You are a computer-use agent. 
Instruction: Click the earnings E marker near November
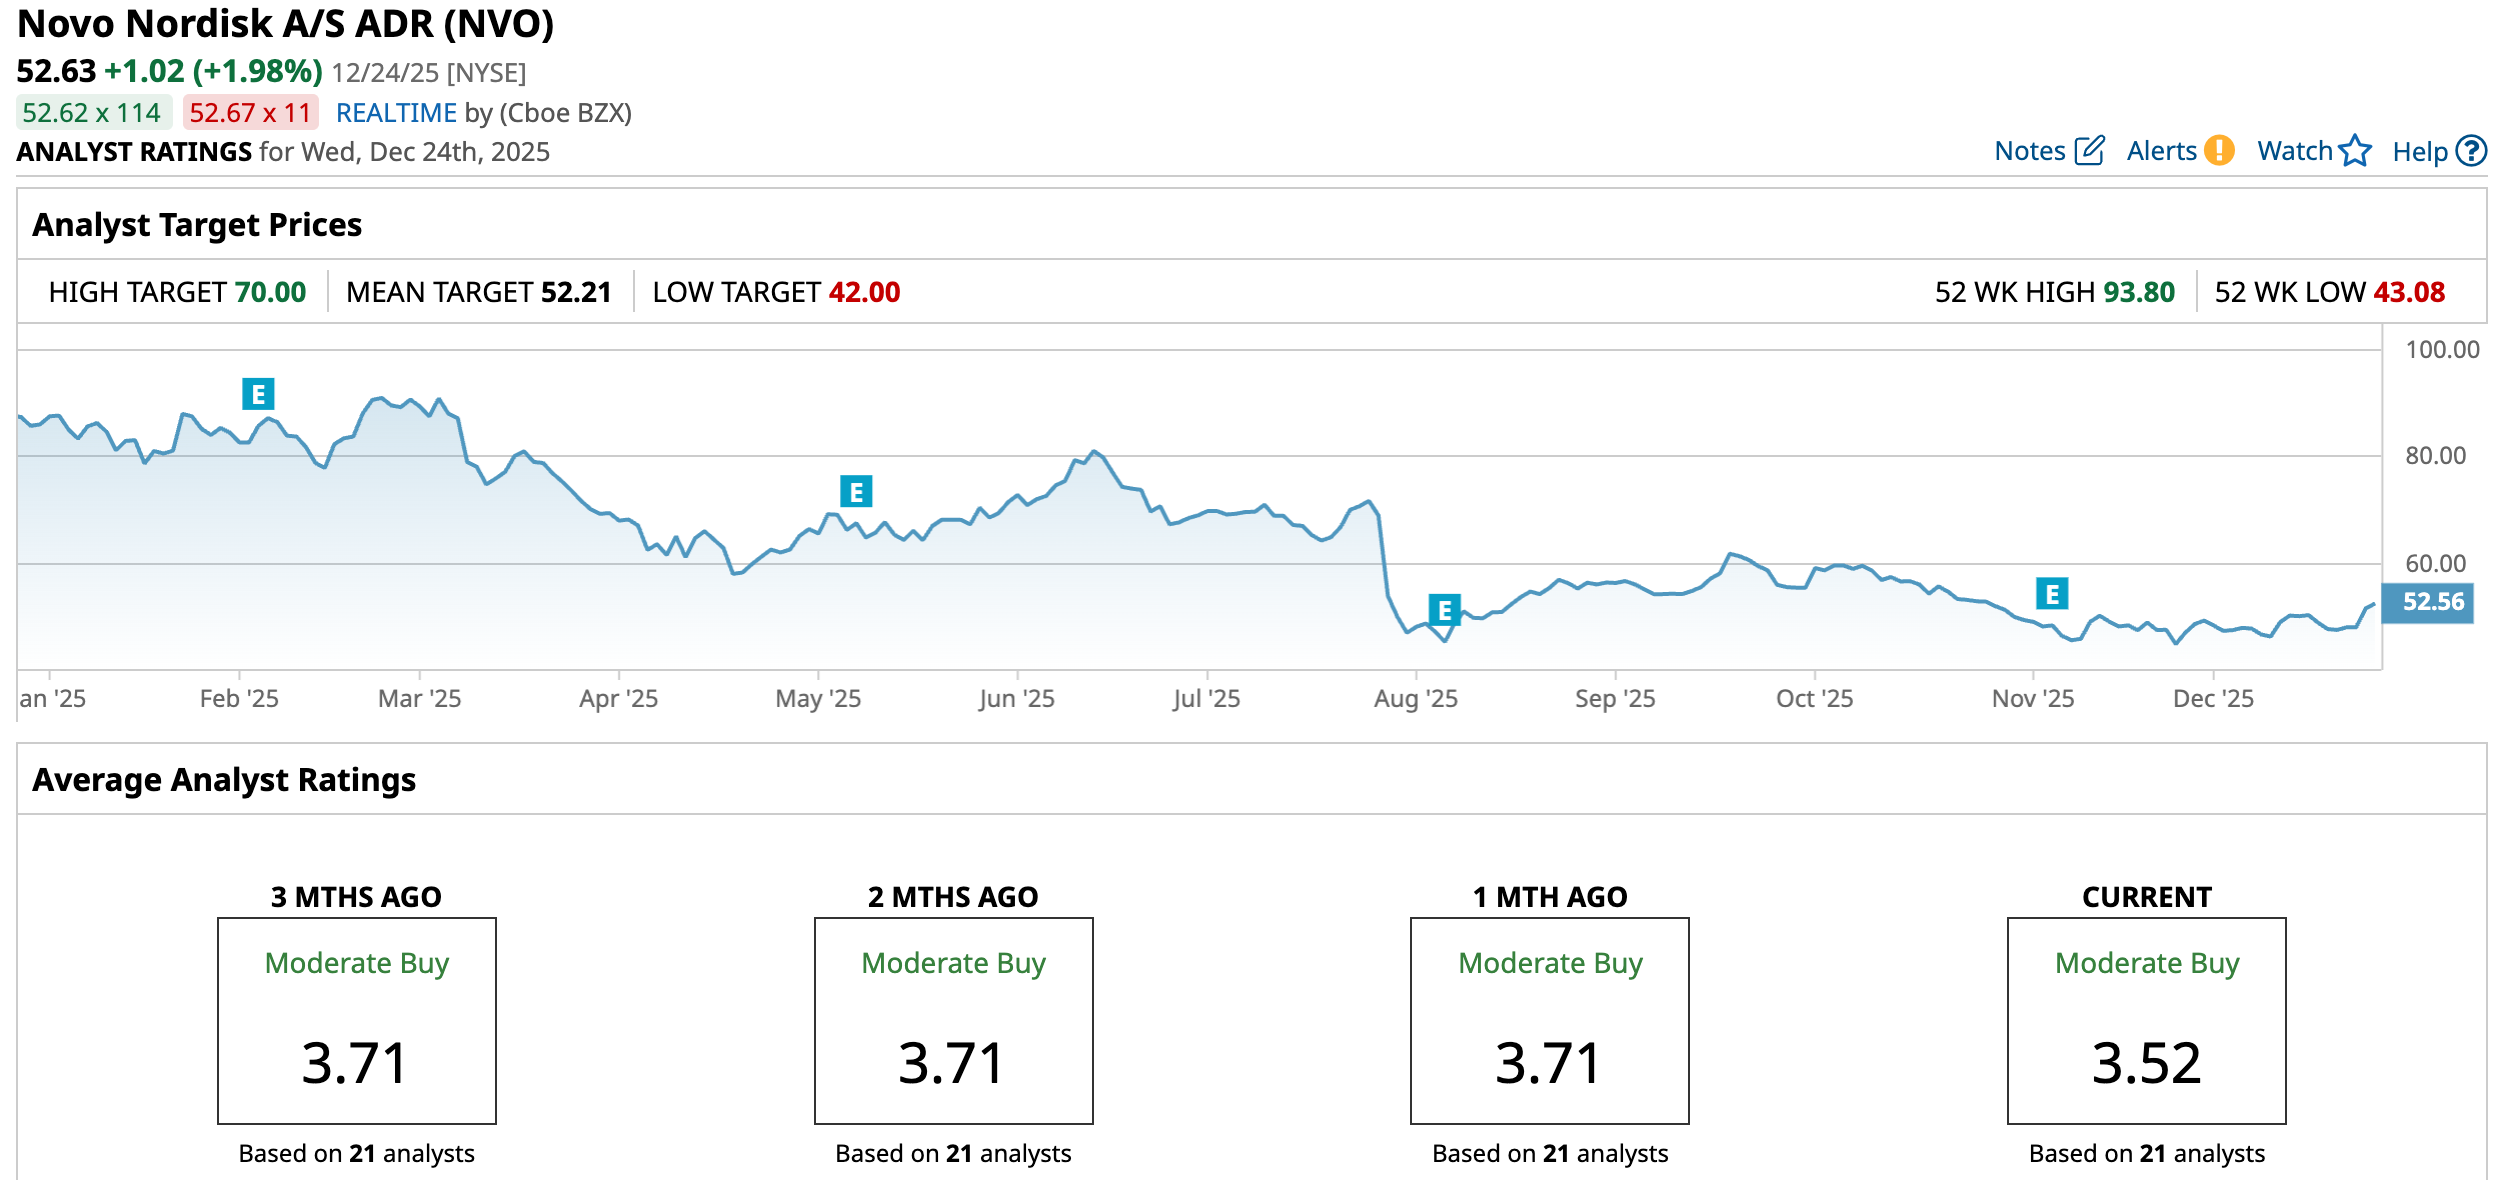[x=2052, y=594]
